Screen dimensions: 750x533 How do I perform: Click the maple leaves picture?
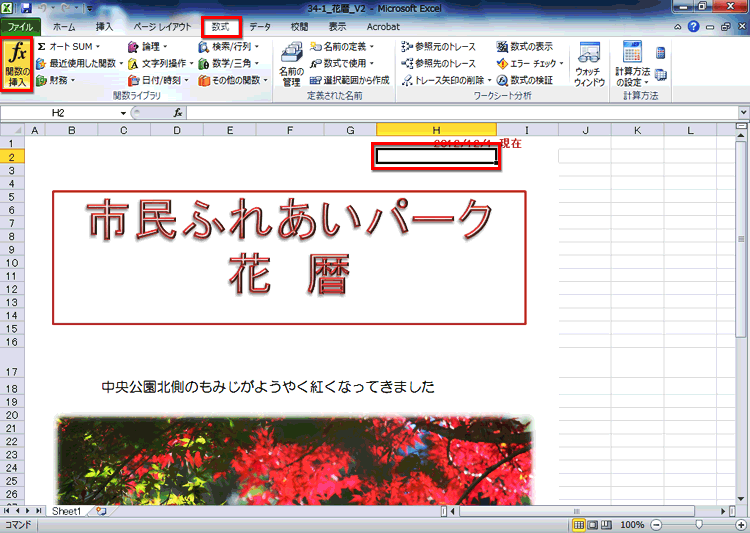click(x=294, y=460)
